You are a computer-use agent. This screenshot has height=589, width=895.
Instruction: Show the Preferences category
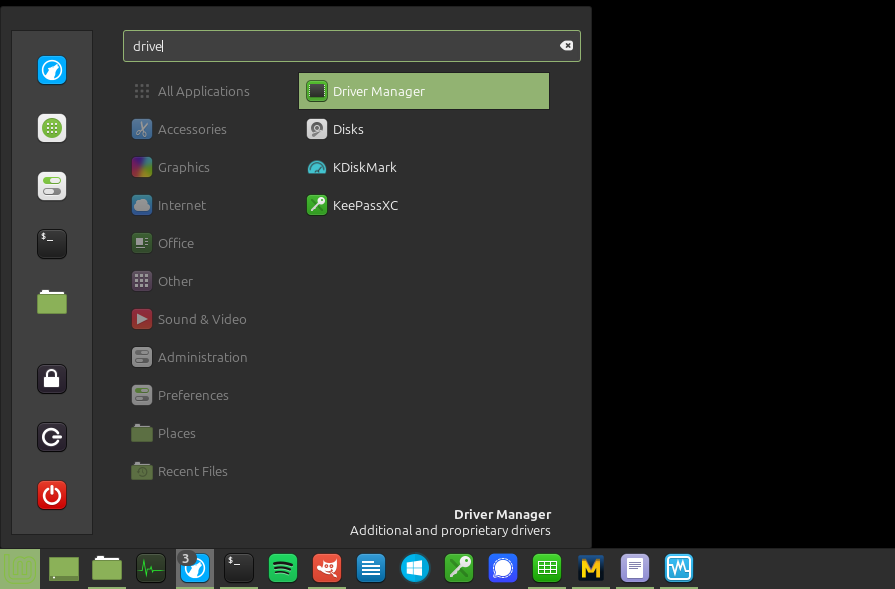coord(192,395)
